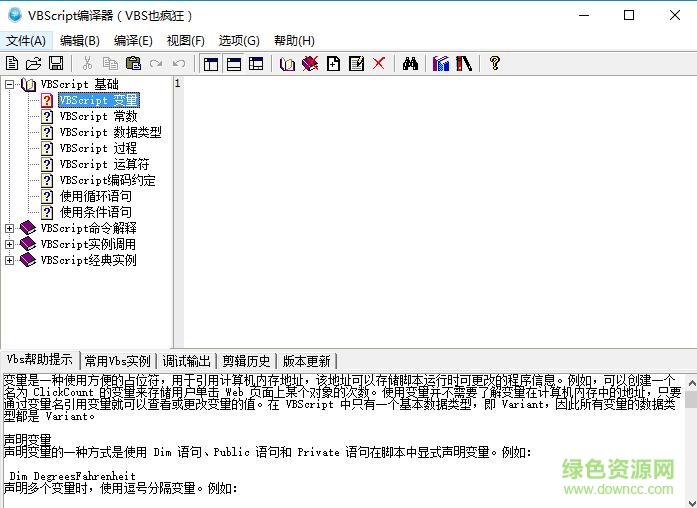The image size is (697, 508).
Task: Click the binoculars find icon
Action: click(x=410, y=64)
